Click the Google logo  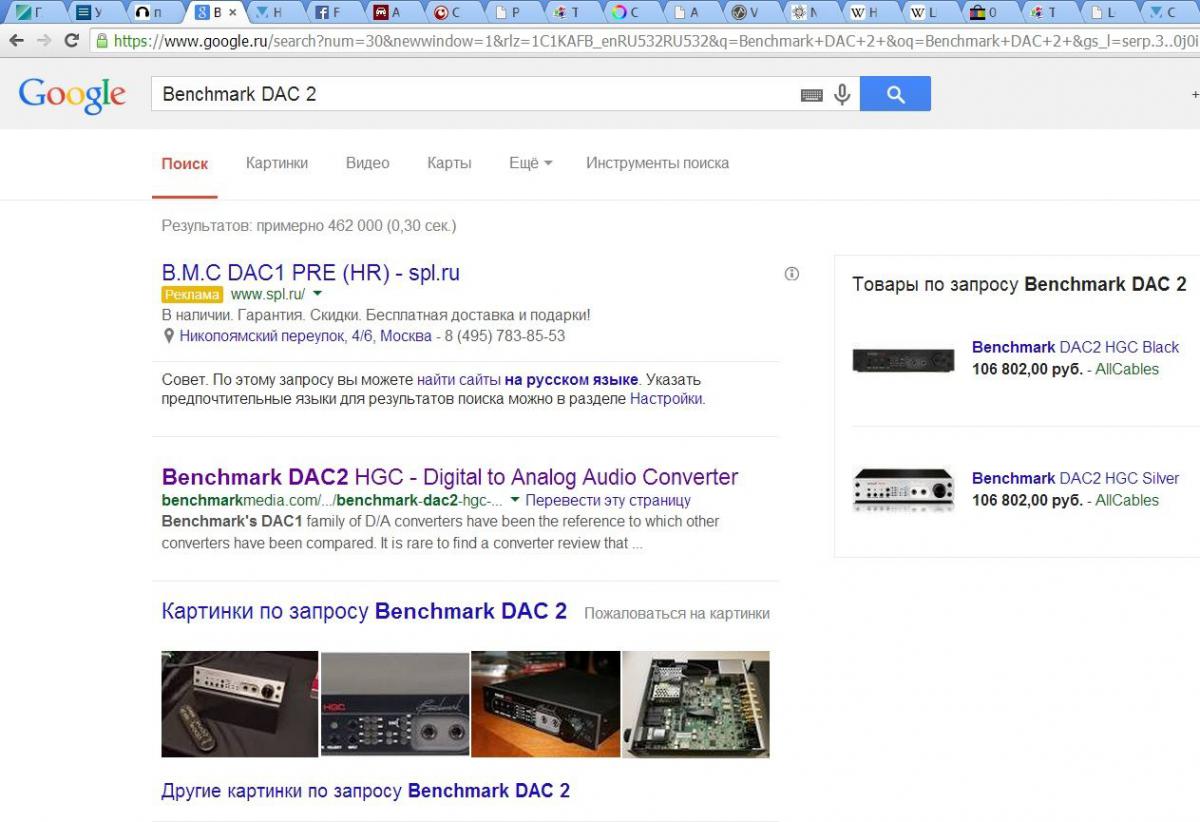pyautogui.click(x=72, y=95)
